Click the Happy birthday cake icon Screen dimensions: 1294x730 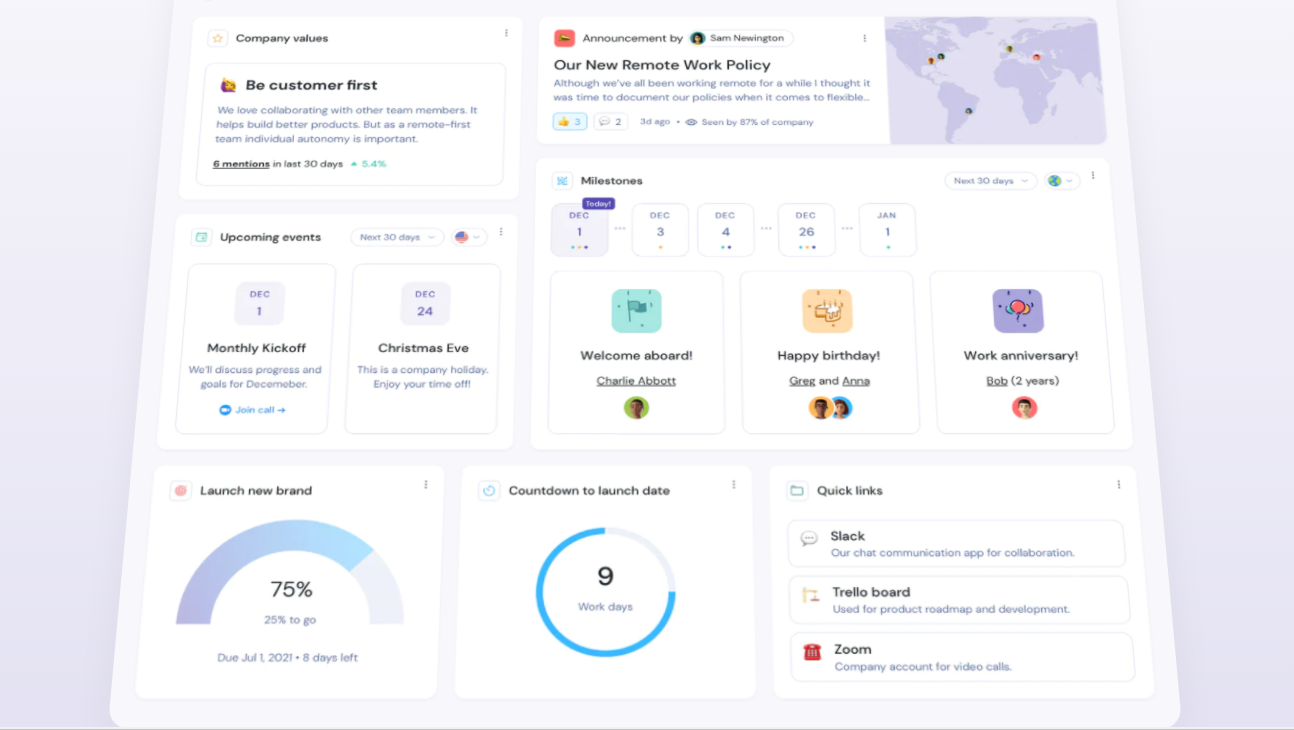(827, 311)
